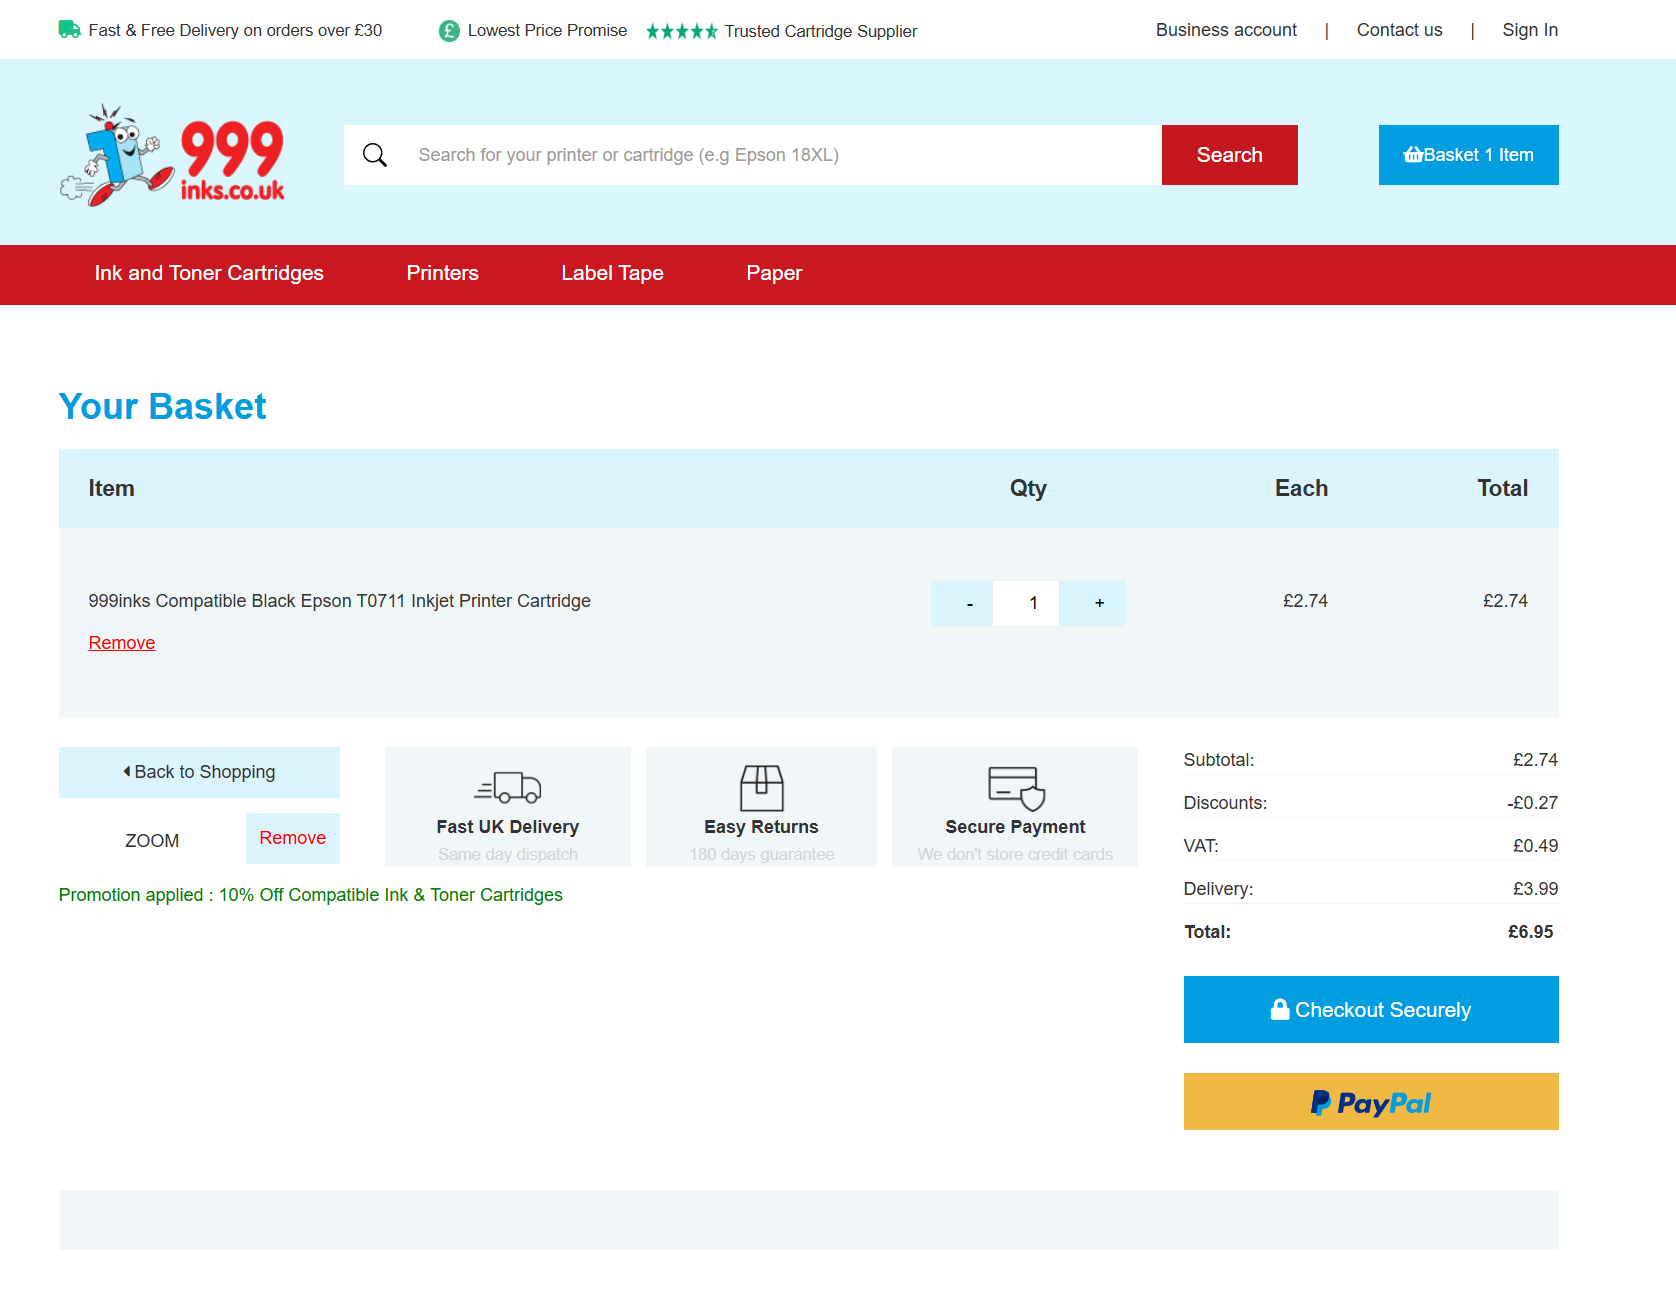
Task: Open the Label Tape menu
Action: tap(612, 273)
